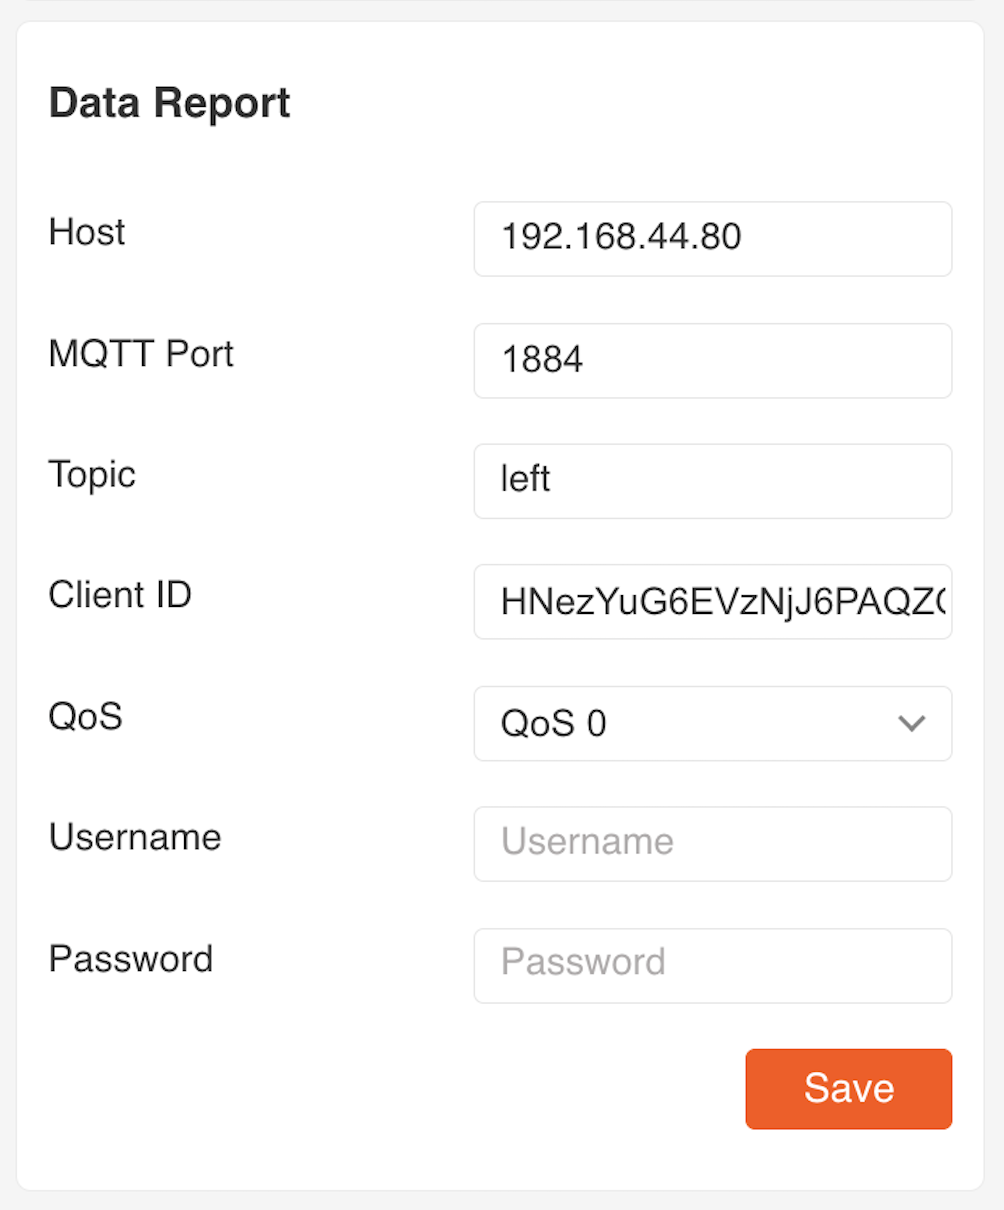Click the Topic label on the left
Screen dimensions: 1004x1210
91,475
